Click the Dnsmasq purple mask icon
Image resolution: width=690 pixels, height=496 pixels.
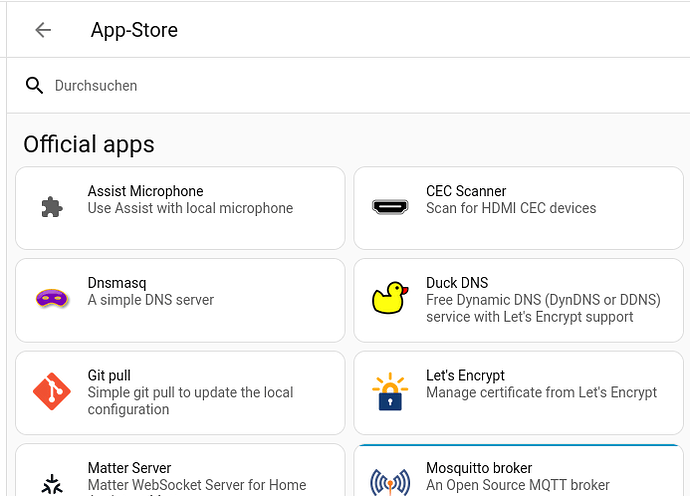click(52, 299)
